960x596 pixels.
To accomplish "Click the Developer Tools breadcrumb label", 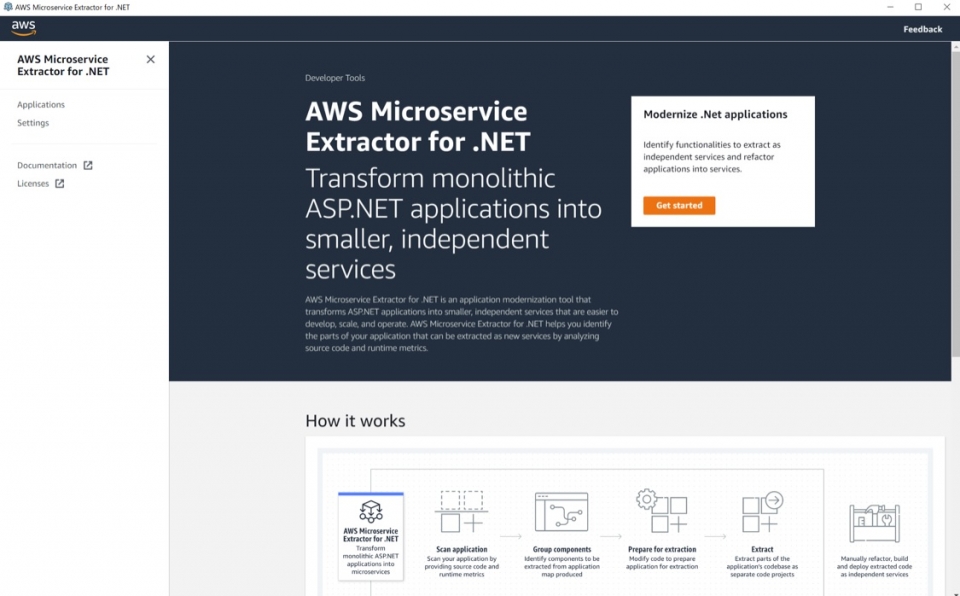I will point(334,77).
